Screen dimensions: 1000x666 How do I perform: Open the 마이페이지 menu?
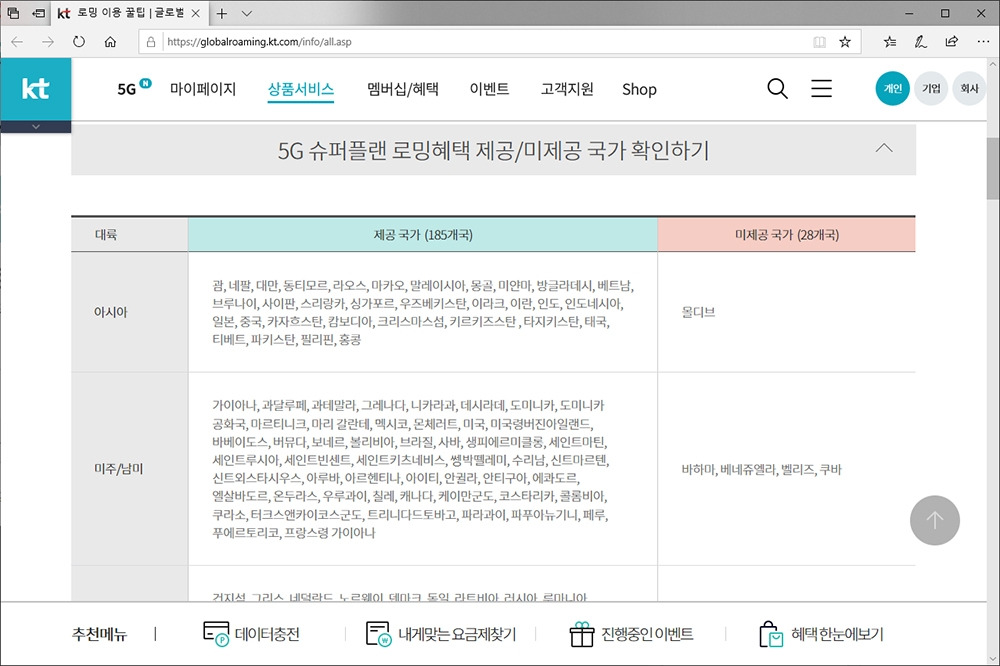tap(203, 89)
